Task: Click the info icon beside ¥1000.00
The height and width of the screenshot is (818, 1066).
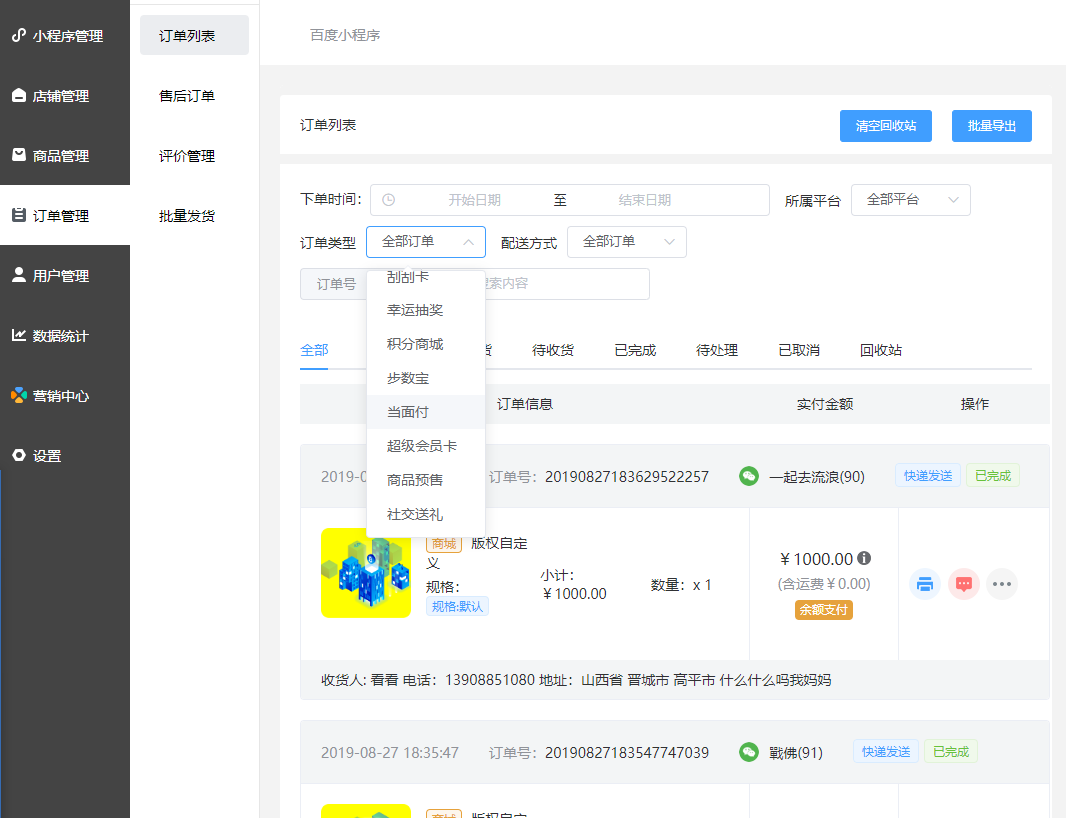Action: [x=864, y=558]
